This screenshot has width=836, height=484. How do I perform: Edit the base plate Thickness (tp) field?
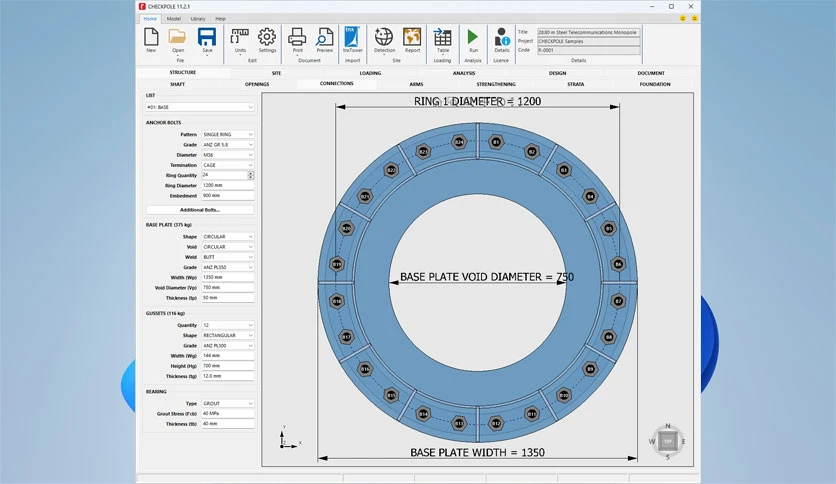tap(228, 298)
